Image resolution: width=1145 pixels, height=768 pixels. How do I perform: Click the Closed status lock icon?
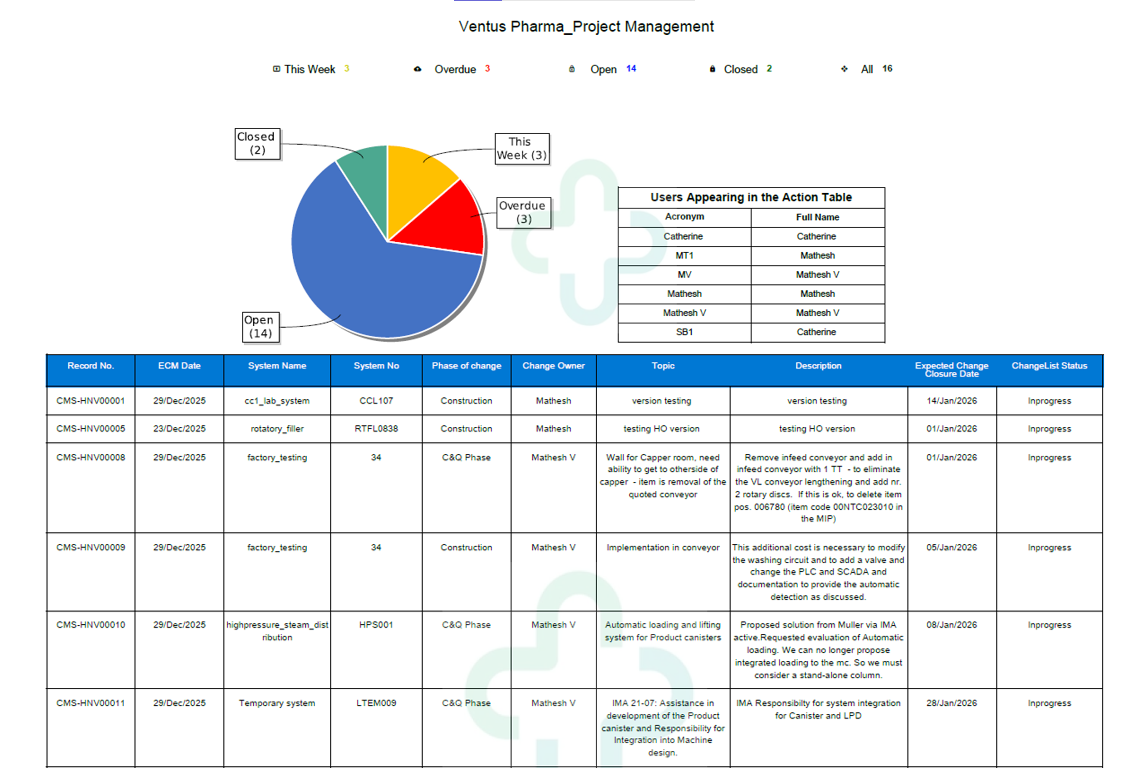point(712,69)
